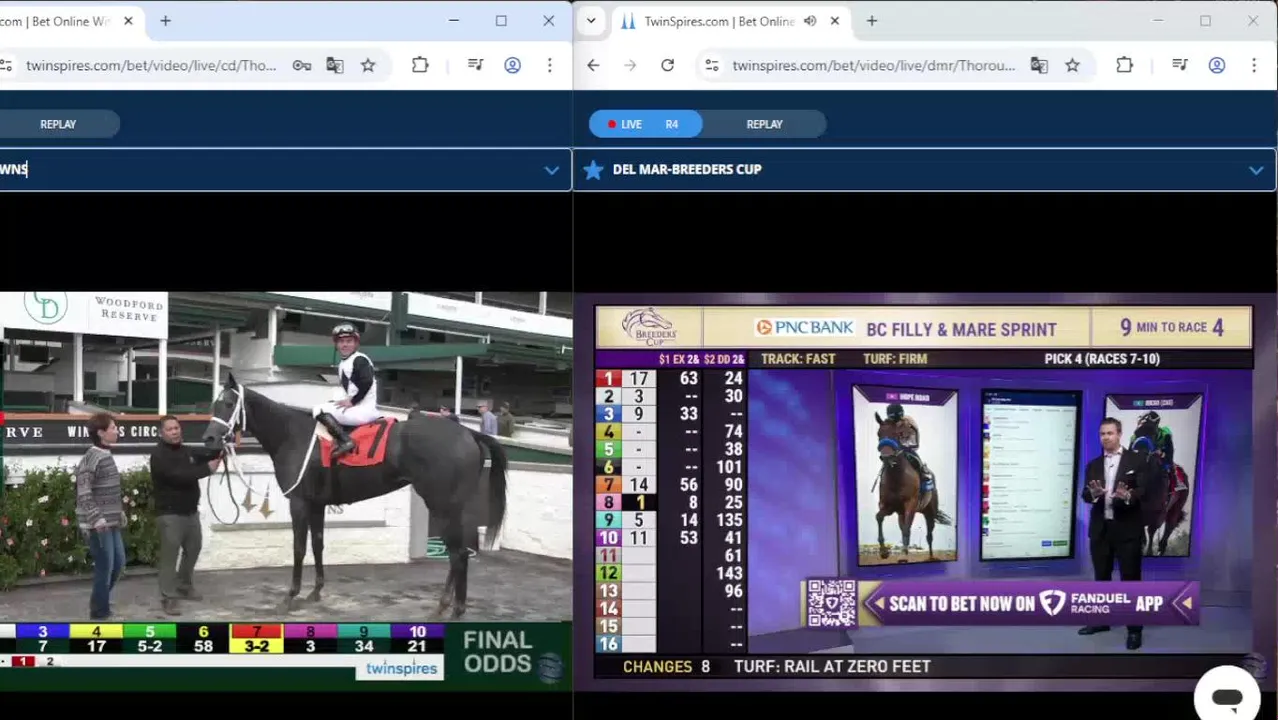Minimize the left browser window
1278x720 pixels.
[x=454, y=20]
